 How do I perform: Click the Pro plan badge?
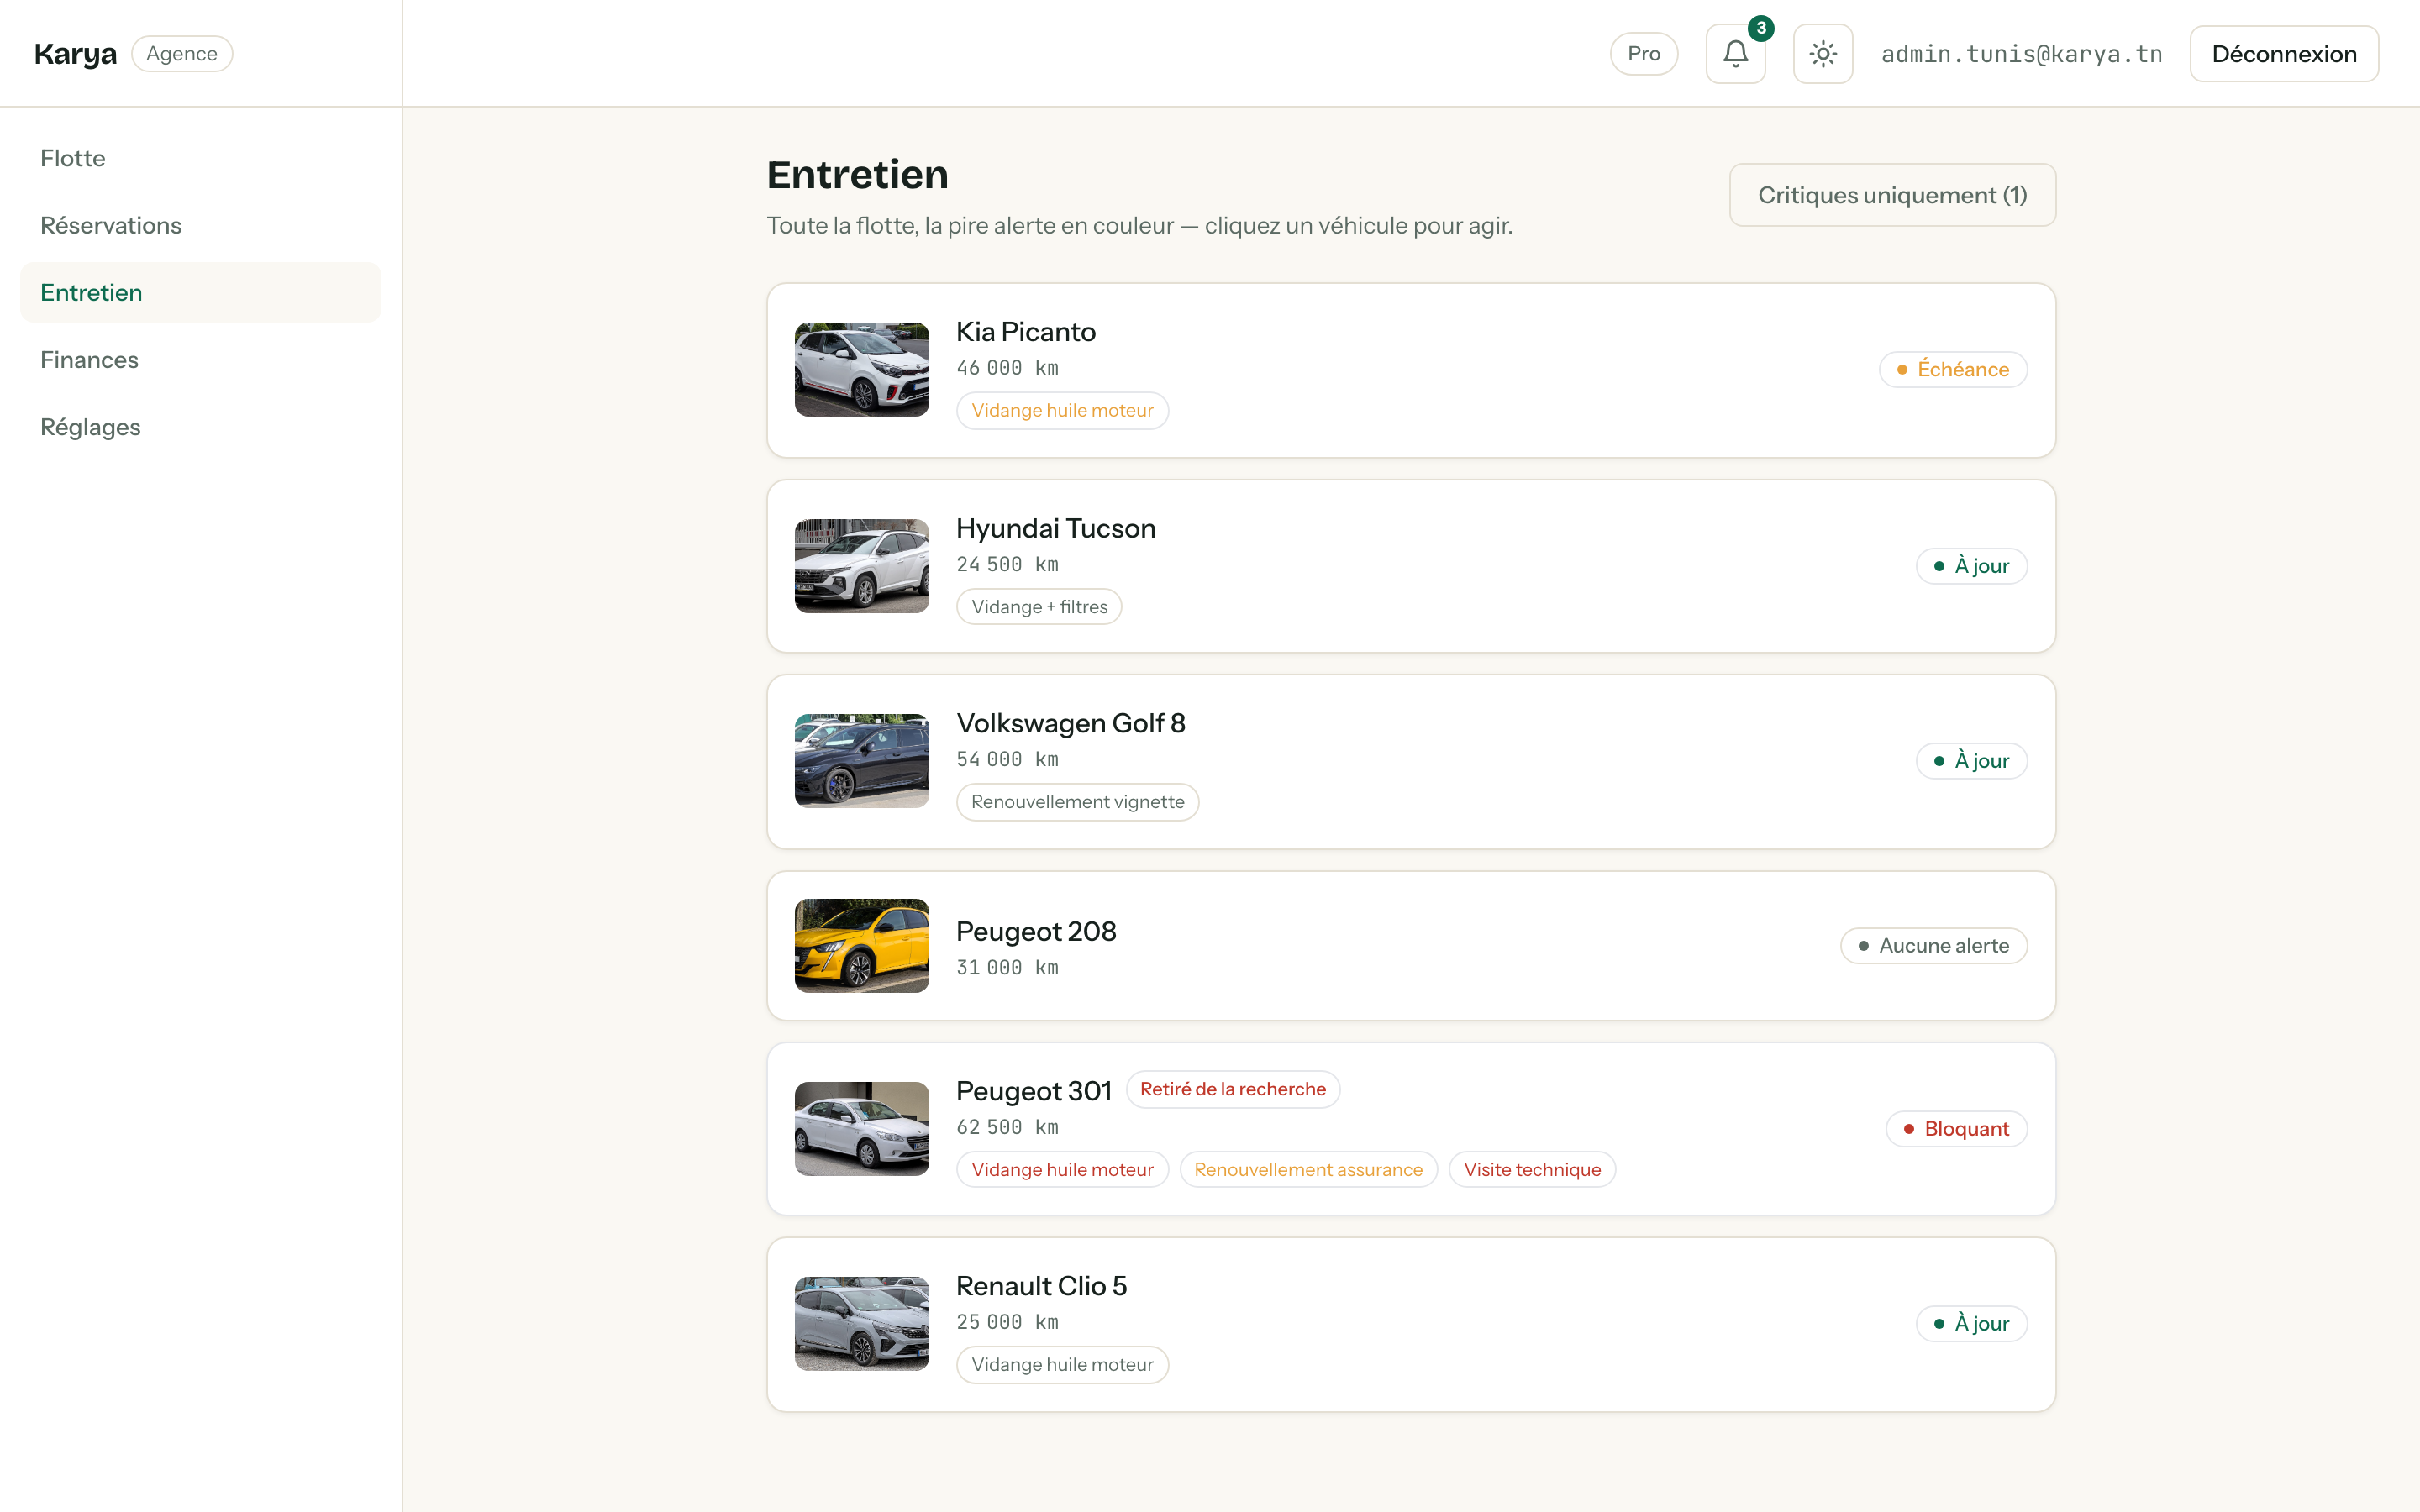(1643, 54)
